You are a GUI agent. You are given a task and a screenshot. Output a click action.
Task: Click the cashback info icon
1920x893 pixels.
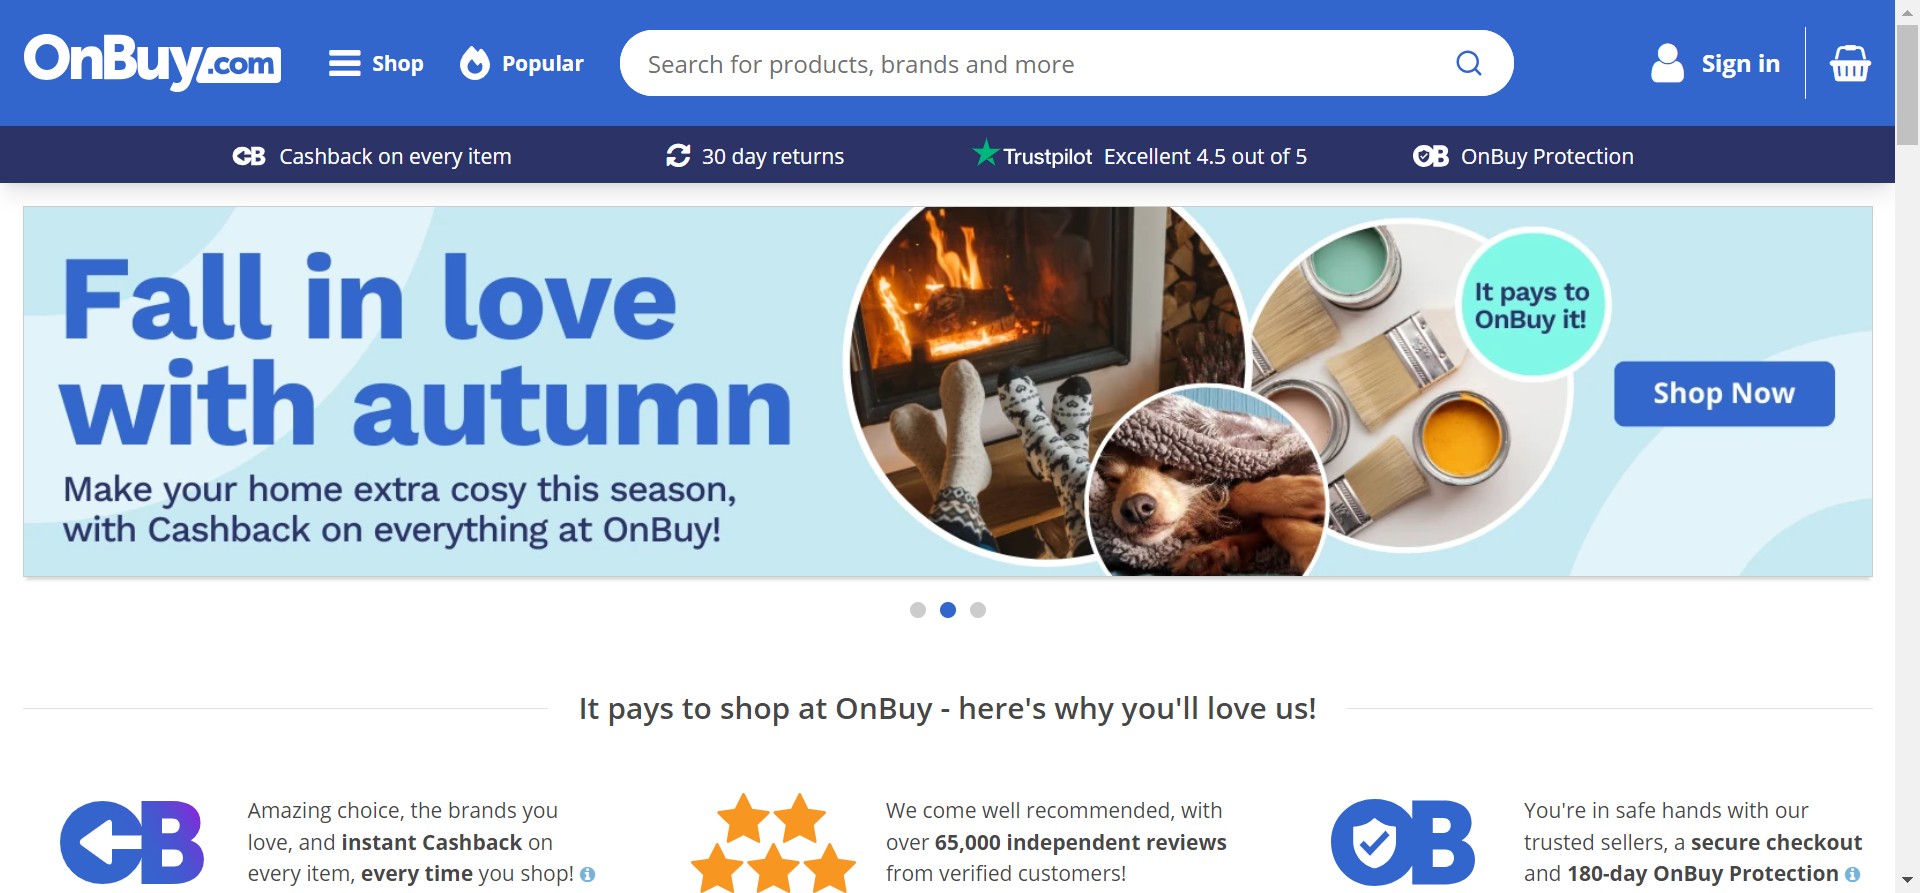coord(588,874)
